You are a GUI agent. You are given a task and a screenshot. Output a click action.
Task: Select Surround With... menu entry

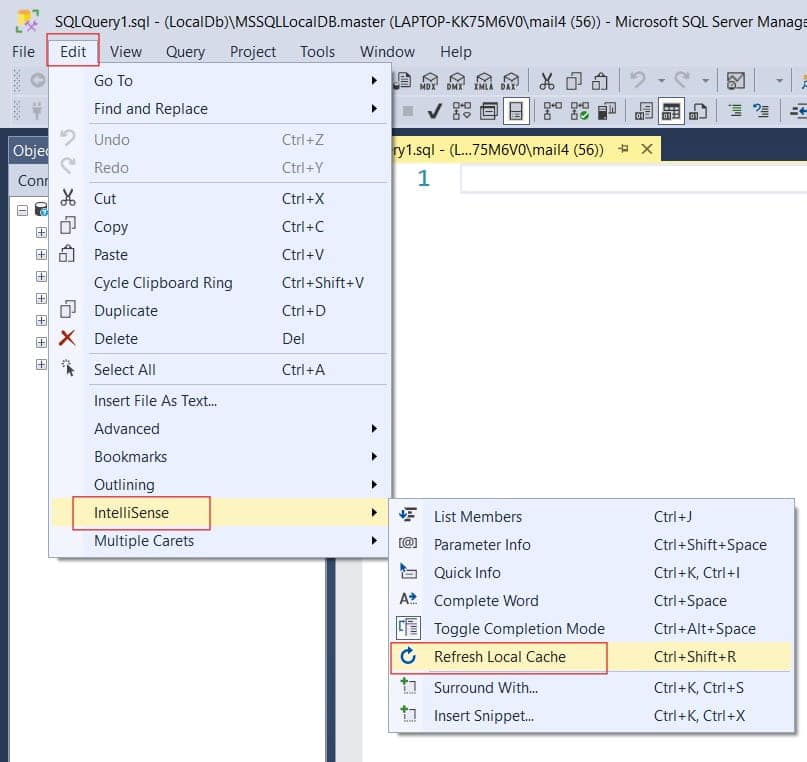point(590,687)
